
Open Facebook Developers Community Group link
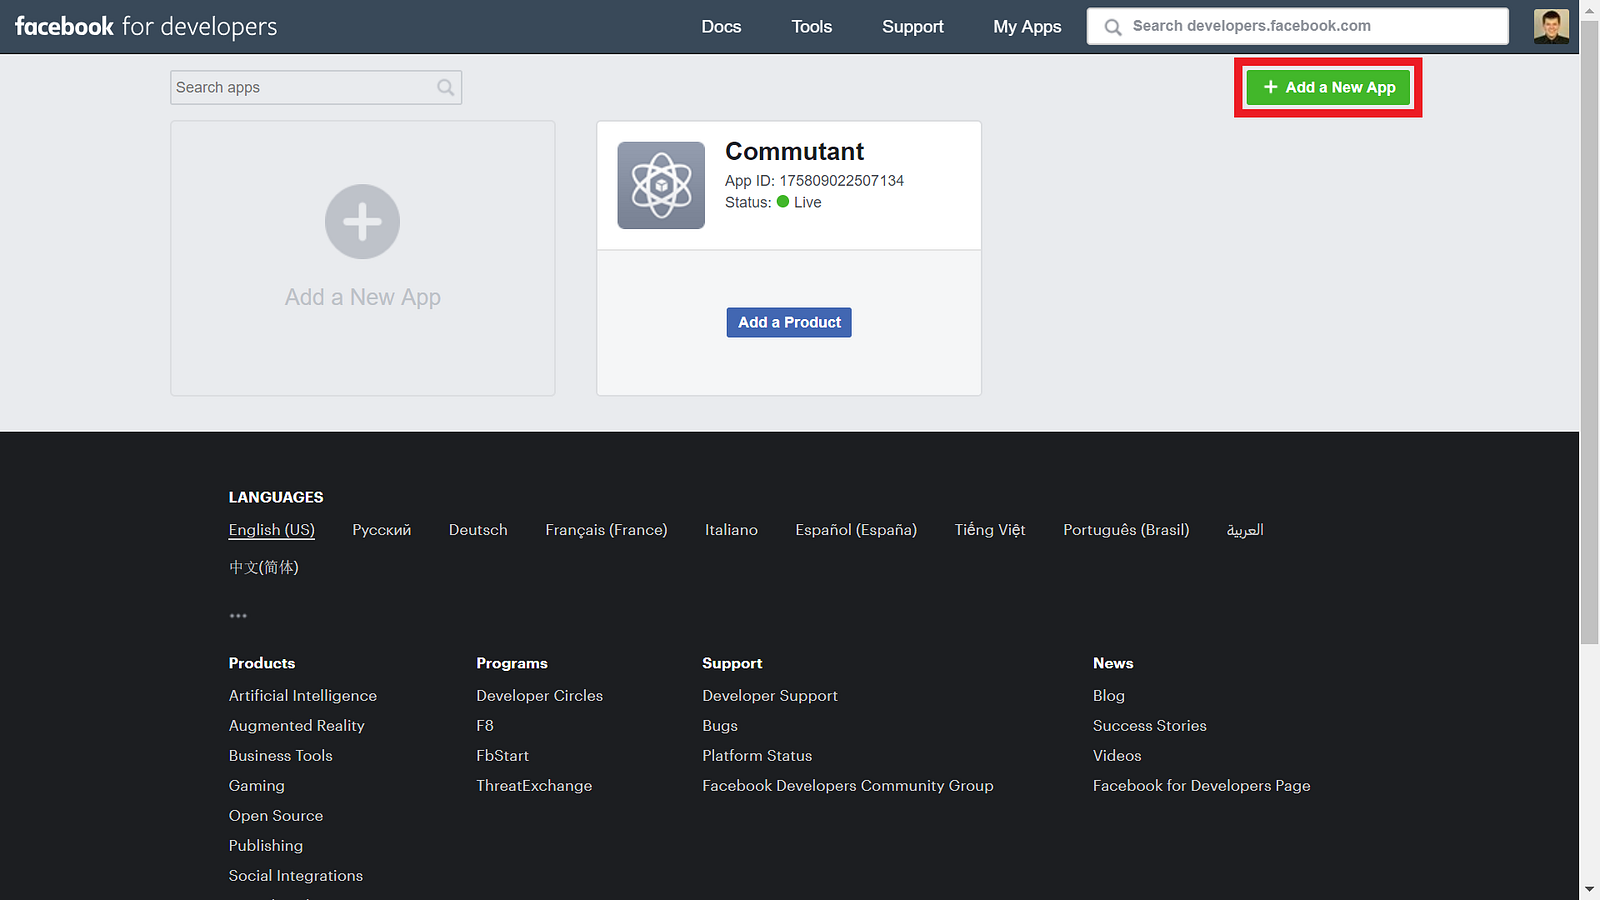click(x=848, y=786)
